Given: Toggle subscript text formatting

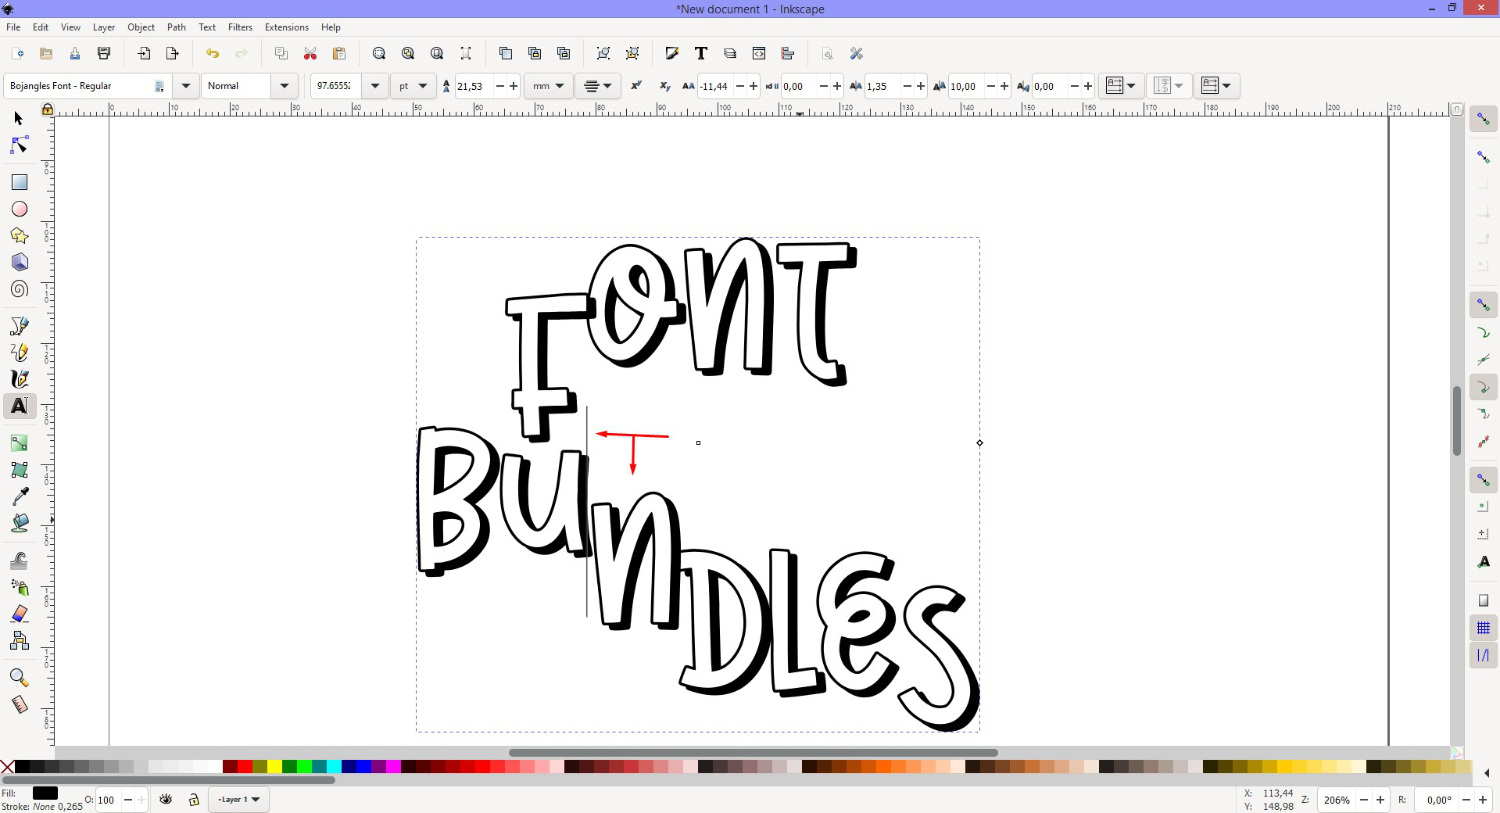Looking at the screenshot, I should click(664, 86).
